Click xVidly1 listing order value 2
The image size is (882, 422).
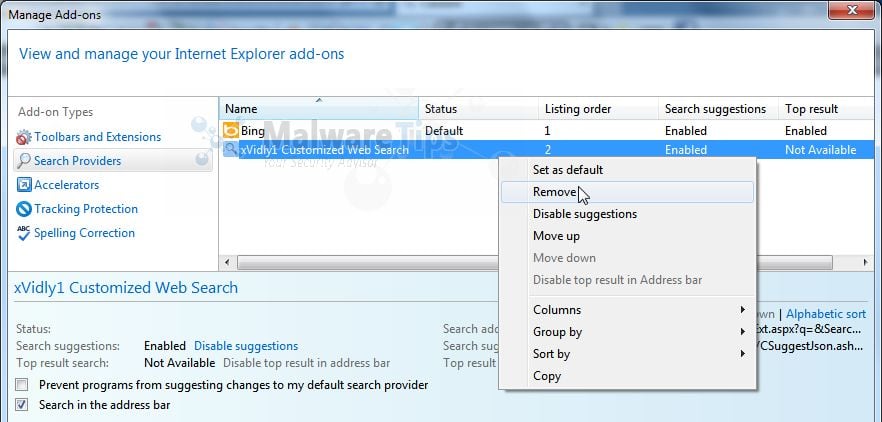tap(548, 150)
